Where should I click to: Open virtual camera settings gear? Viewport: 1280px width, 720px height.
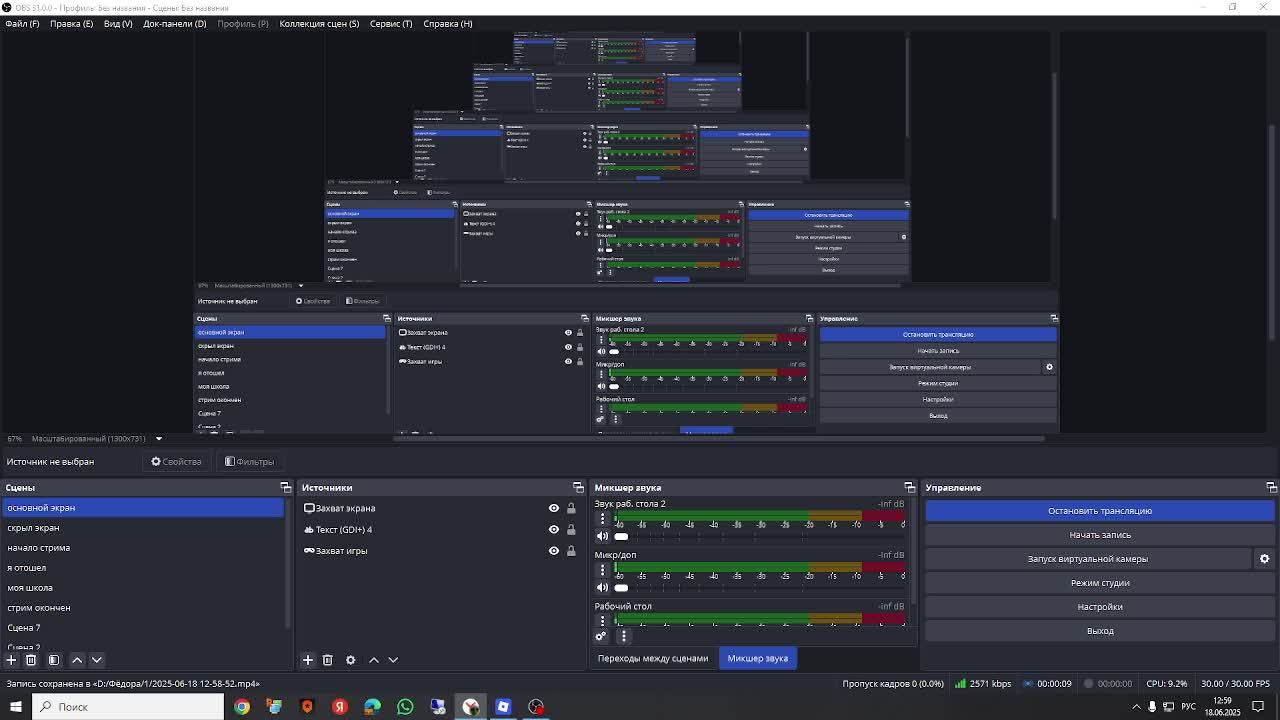pos(1264,559)
